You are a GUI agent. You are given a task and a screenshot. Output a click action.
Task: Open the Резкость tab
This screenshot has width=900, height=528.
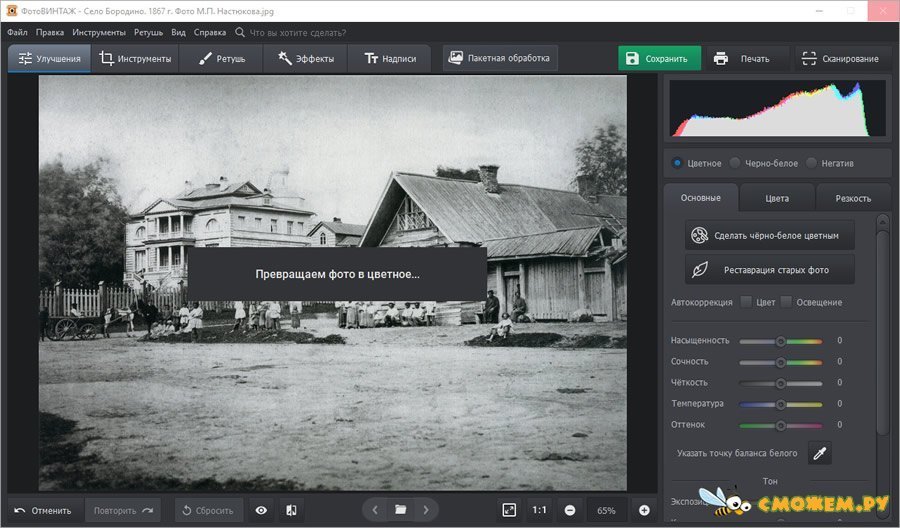[853, 198]
